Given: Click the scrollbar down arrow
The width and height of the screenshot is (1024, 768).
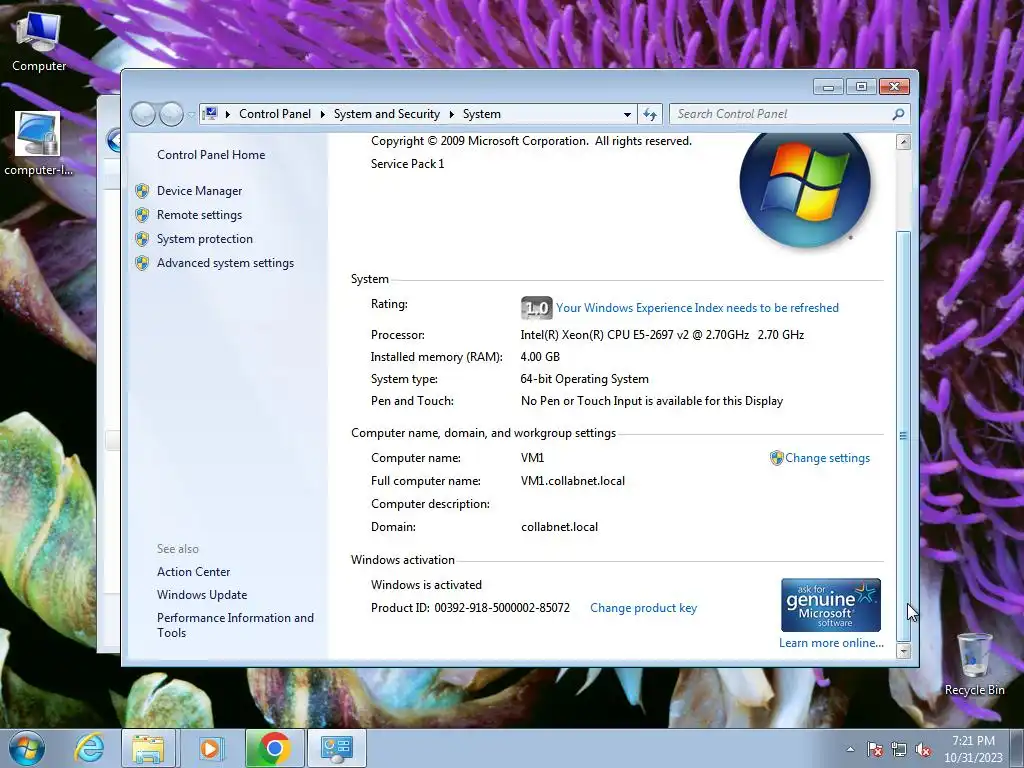Looking at the screenshot, I should 904,650.
